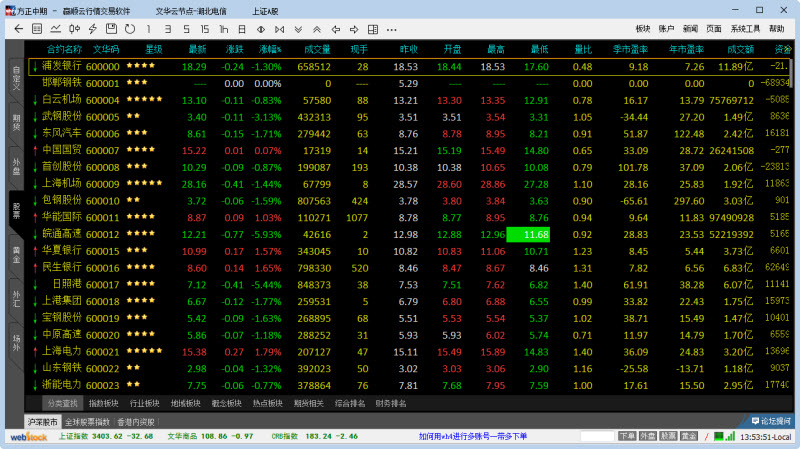
Task: Select the daily (日) period button
Action: pos(242,29)
